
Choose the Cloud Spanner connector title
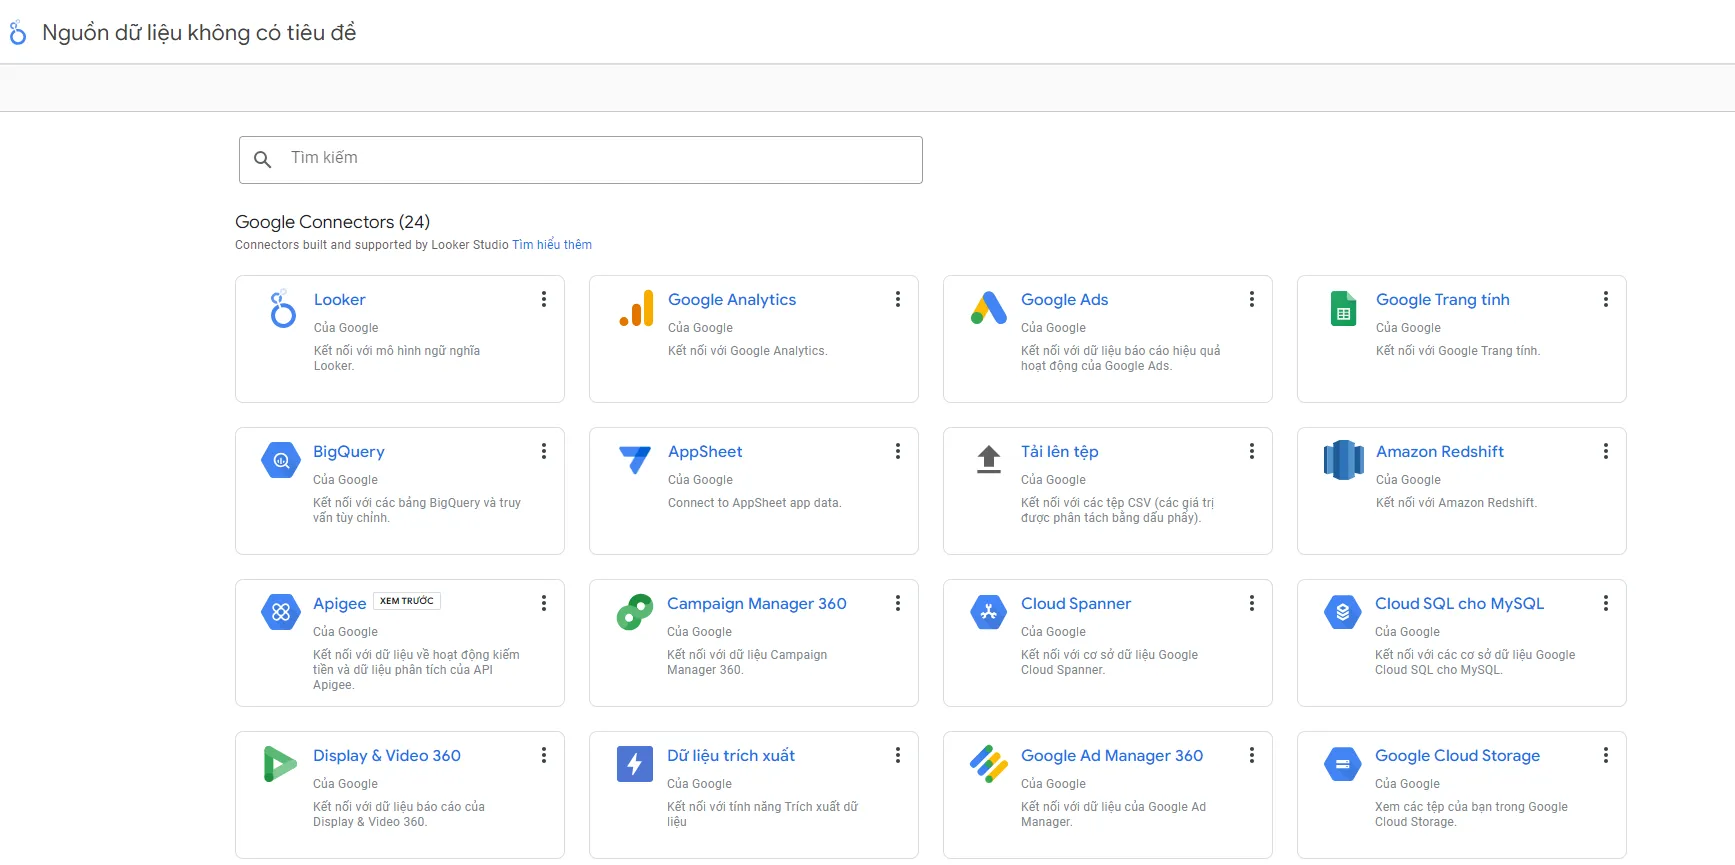click(1076, 604)
